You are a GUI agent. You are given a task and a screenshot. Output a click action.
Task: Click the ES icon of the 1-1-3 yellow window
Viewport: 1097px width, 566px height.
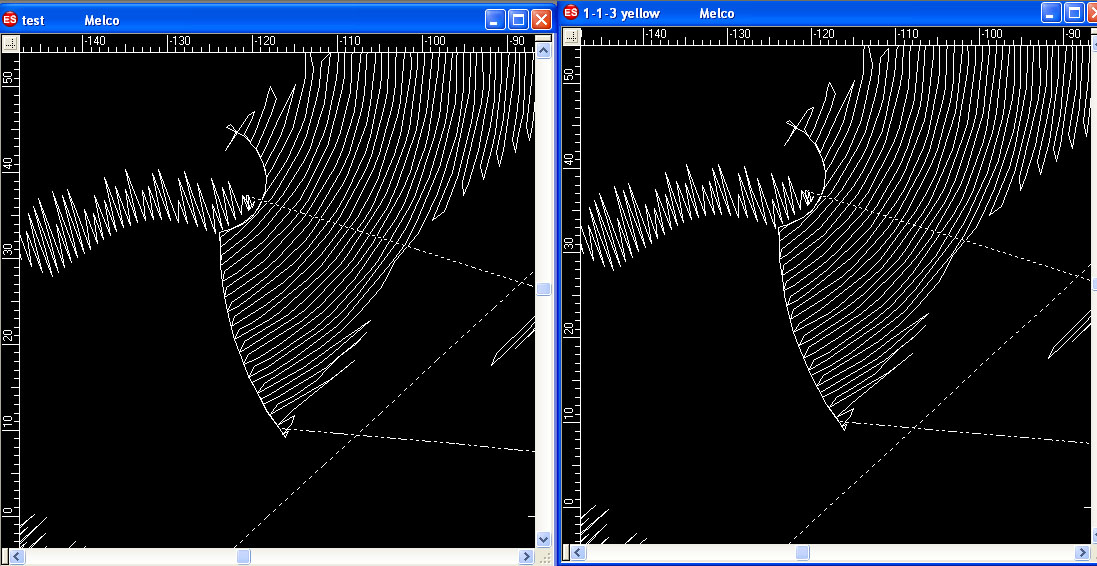point(571,13)
